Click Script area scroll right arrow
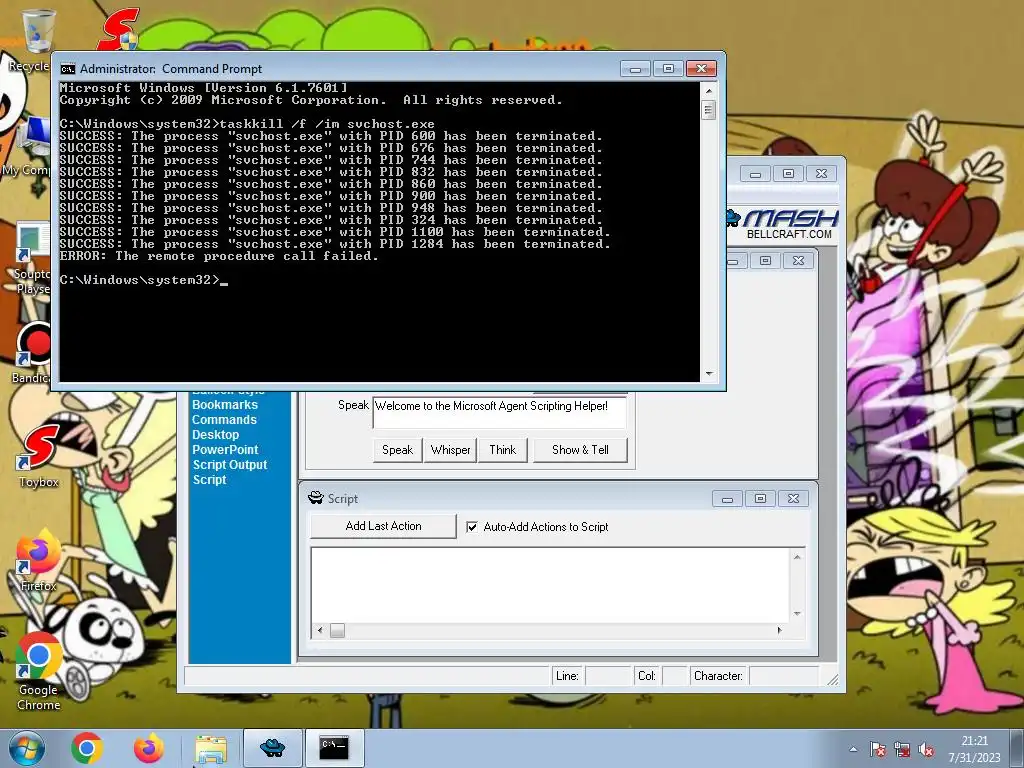 779,630
